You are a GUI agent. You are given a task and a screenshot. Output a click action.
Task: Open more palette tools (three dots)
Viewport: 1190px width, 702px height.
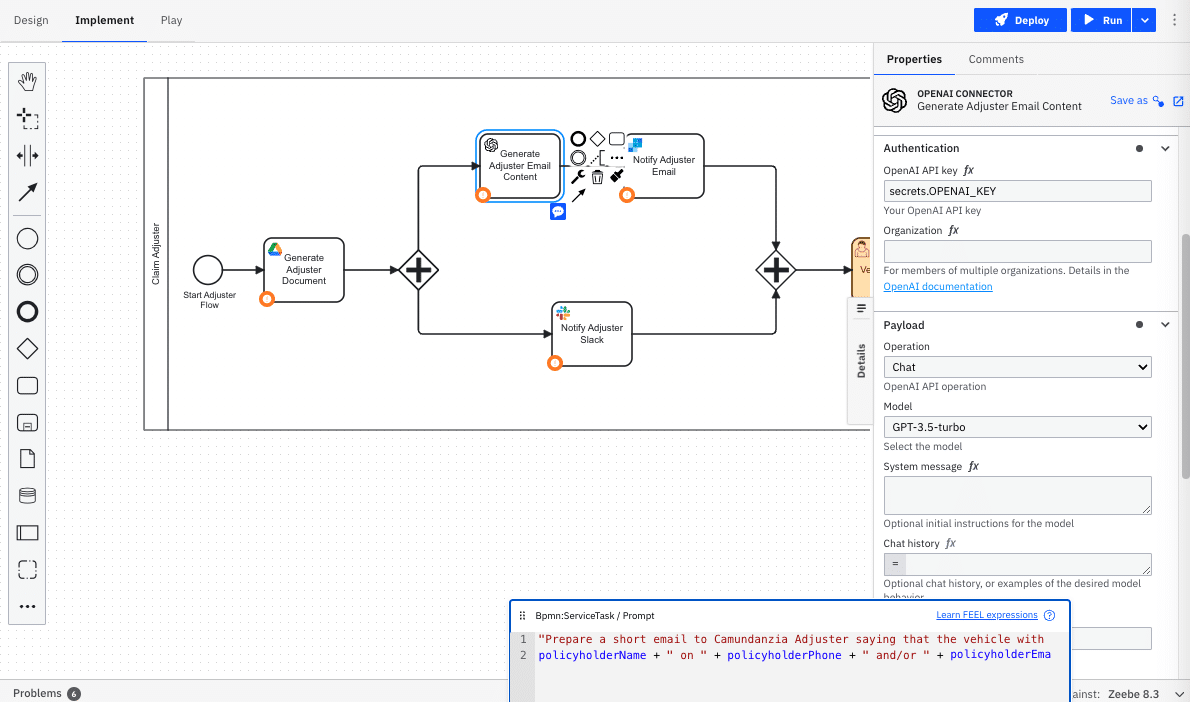coord(27,606)
